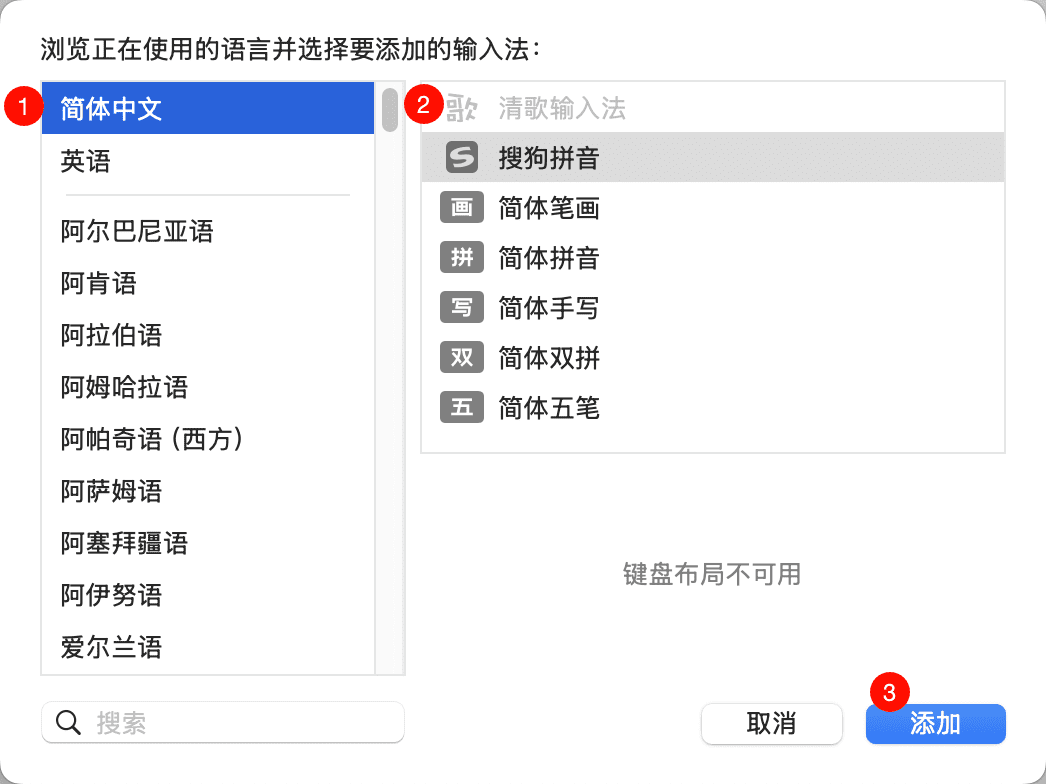Image resolution: width=1046 pixels, height=784 pixels.
Task: Click the 搜索 search field
Action: (x=240, y=723)
